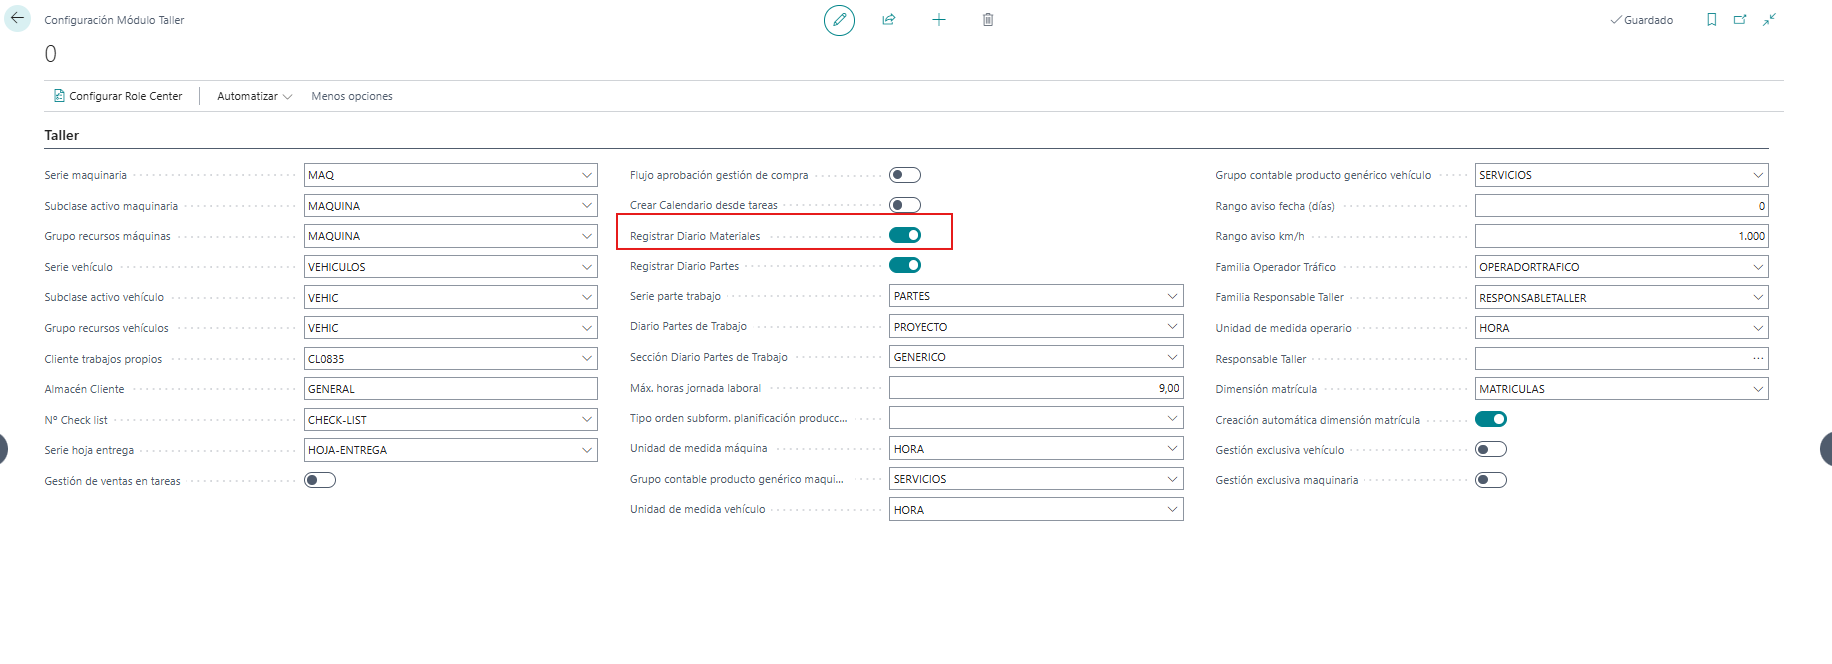Enable Flujo aprobación gestión de compra

tap(905, 175)
